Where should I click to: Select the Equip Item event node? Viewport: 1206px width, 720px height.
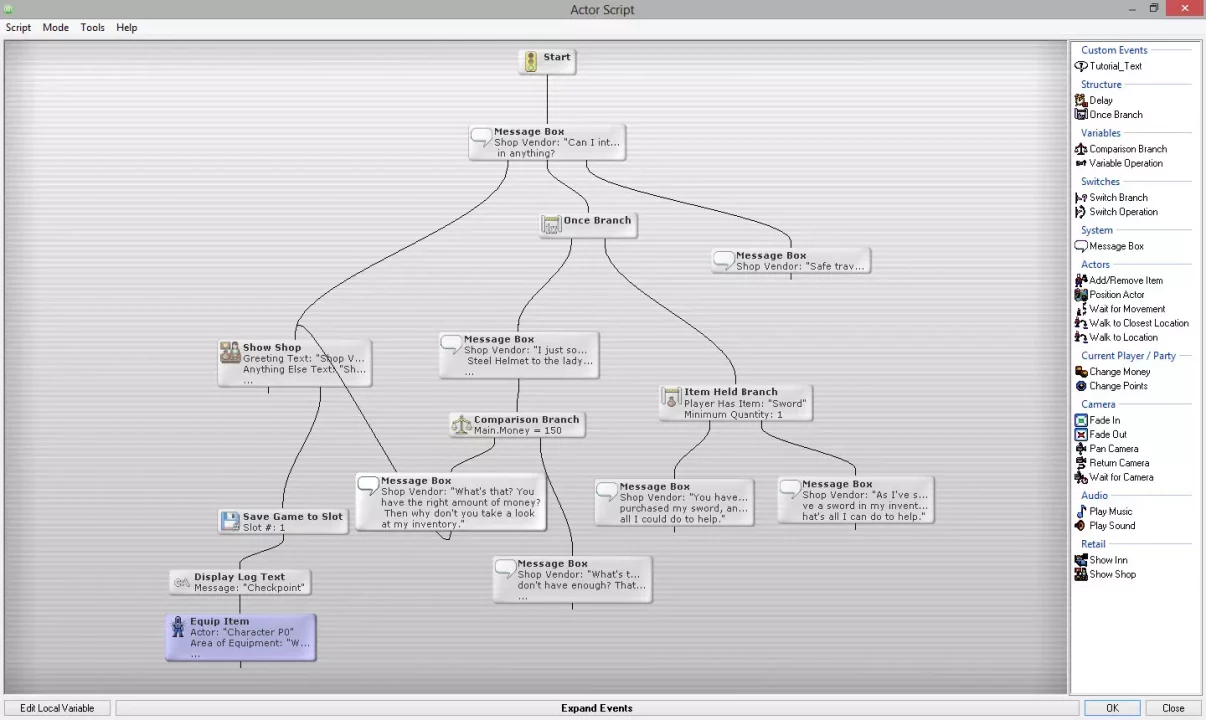(x=241, y=637)
